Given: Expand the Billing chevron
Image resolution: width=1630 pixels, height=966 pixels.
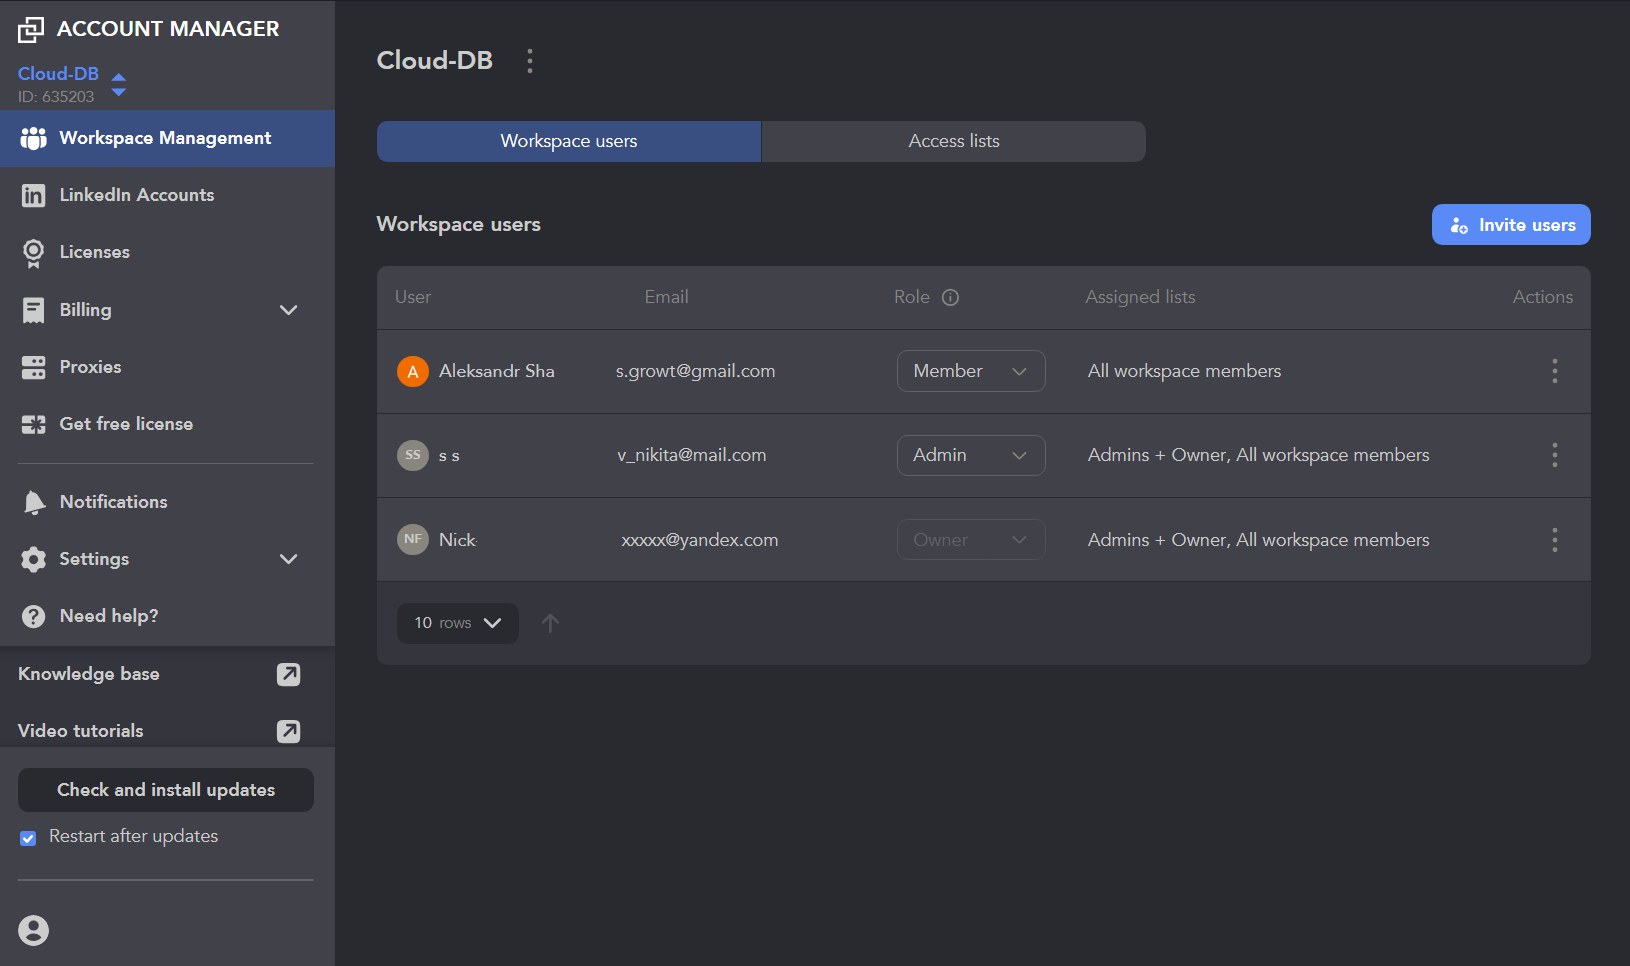Looking at the screenshot, I should coord(289,310).
